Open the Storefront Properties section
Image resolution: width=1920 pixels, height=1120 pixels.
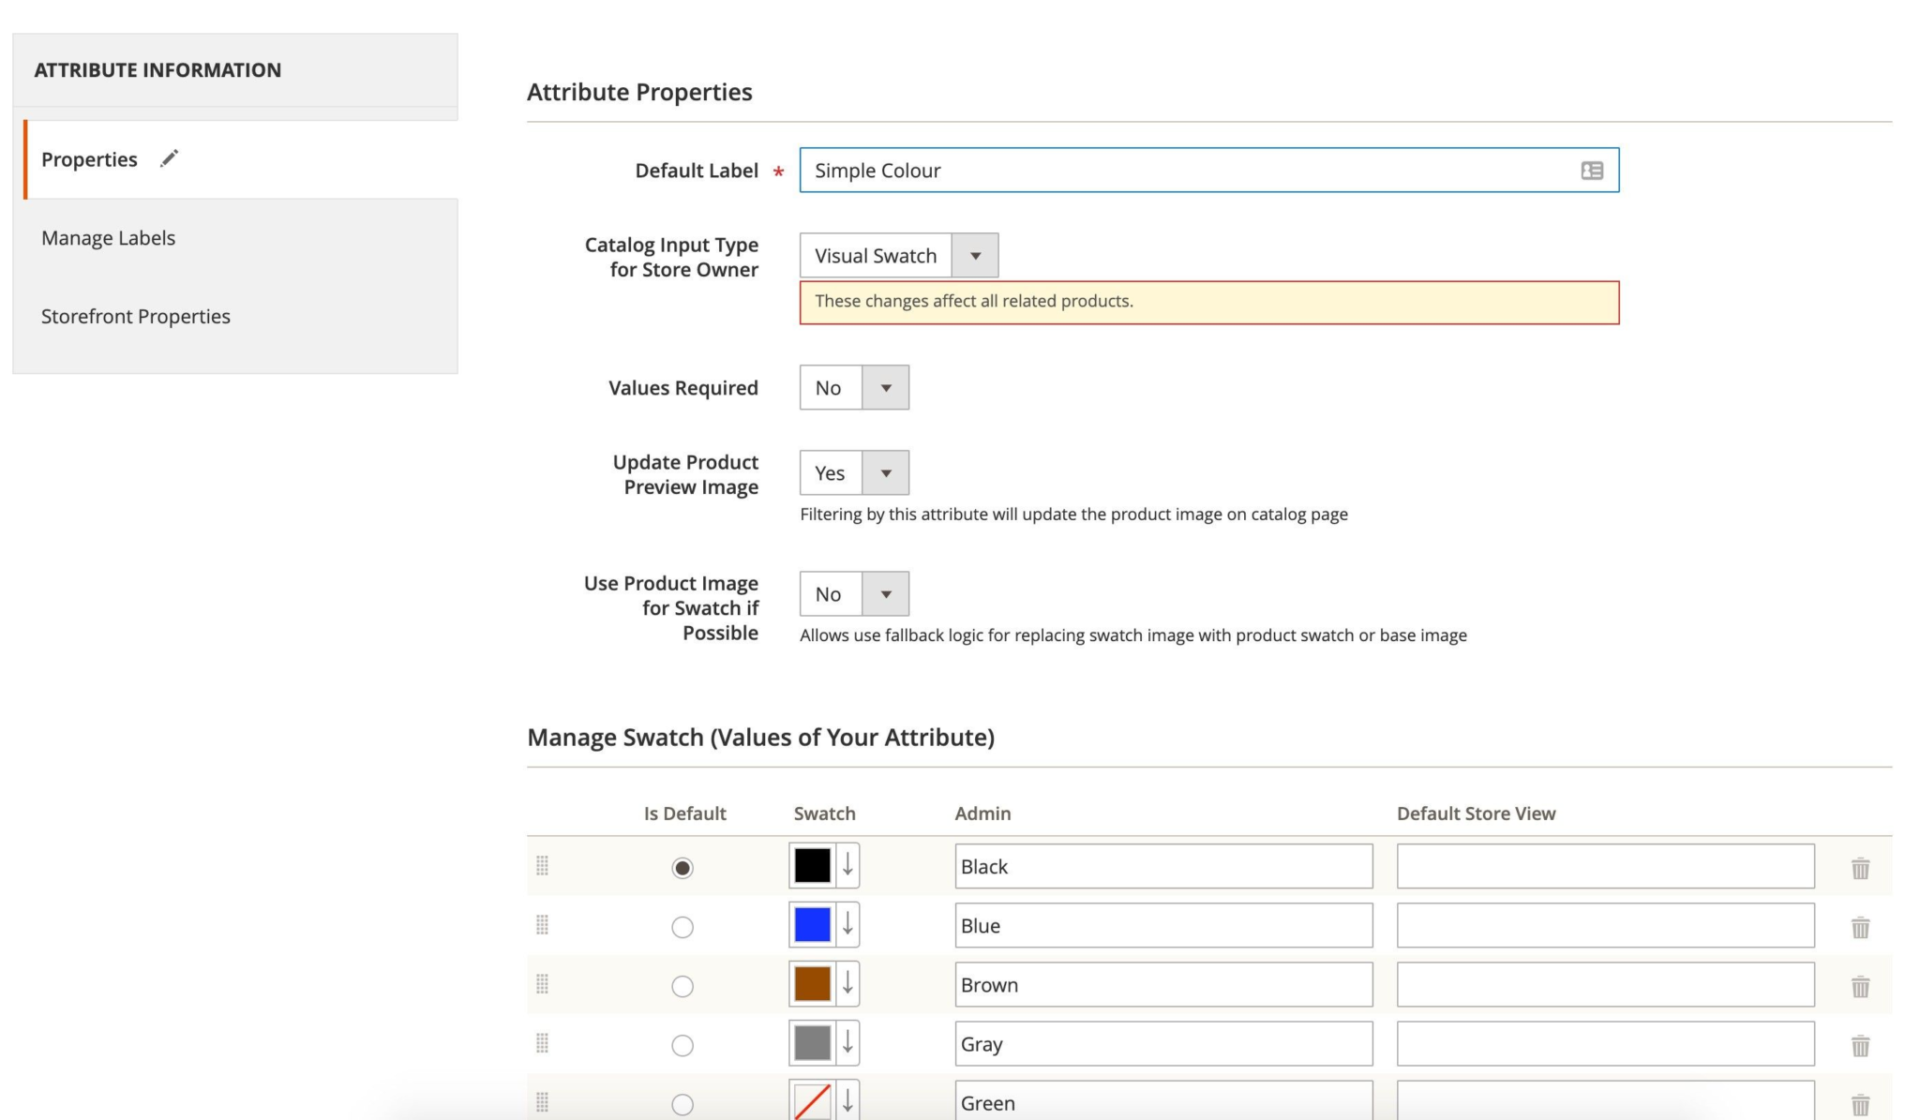pyautogui.click(x=136, y=316)
